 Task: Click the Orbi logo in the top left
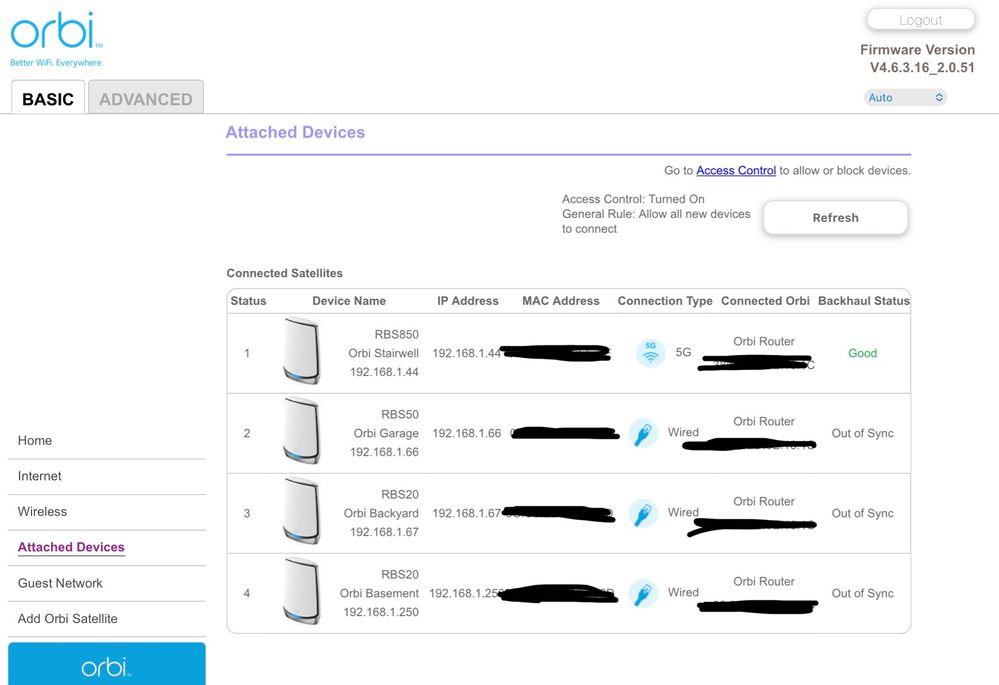[x=56, y=38]
